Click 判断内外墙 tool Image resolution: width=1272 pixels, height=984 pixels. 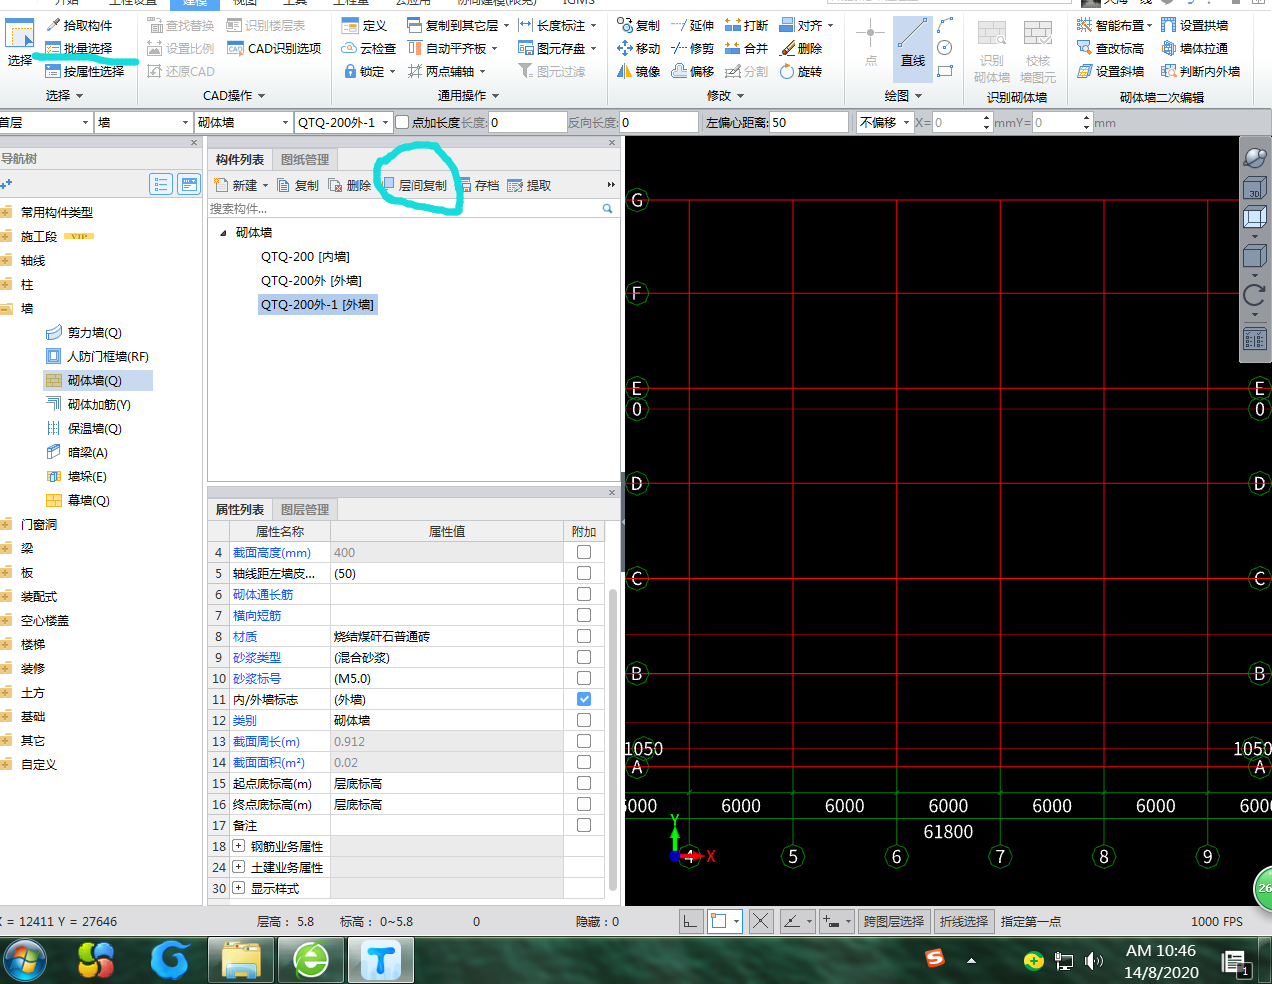[1201, 71]
